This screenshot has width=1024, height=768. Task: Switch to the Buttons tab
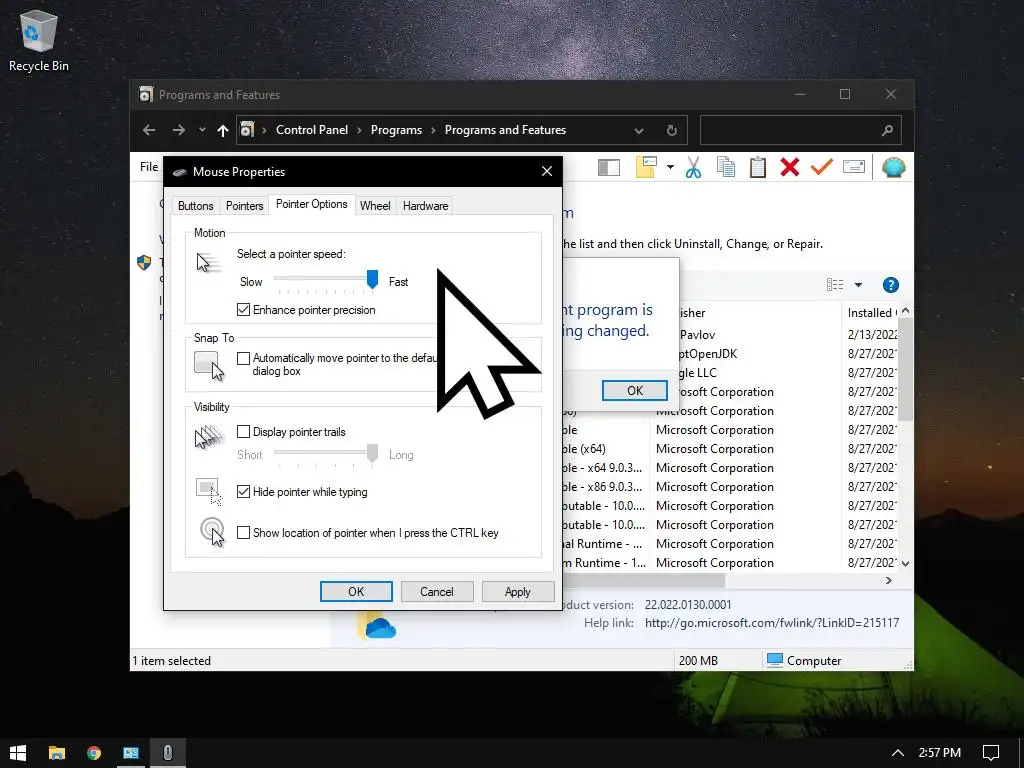click(195, 206)
